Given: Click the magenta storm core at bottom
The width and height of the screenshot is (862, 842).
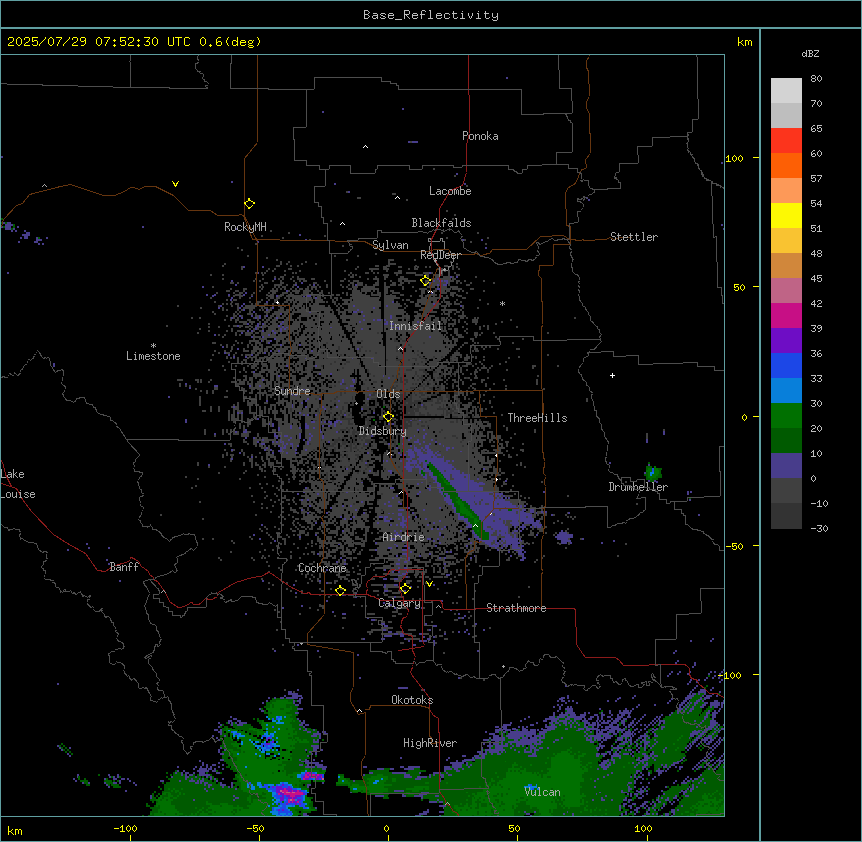Looking at the screenshot, I should pos(289,794).
